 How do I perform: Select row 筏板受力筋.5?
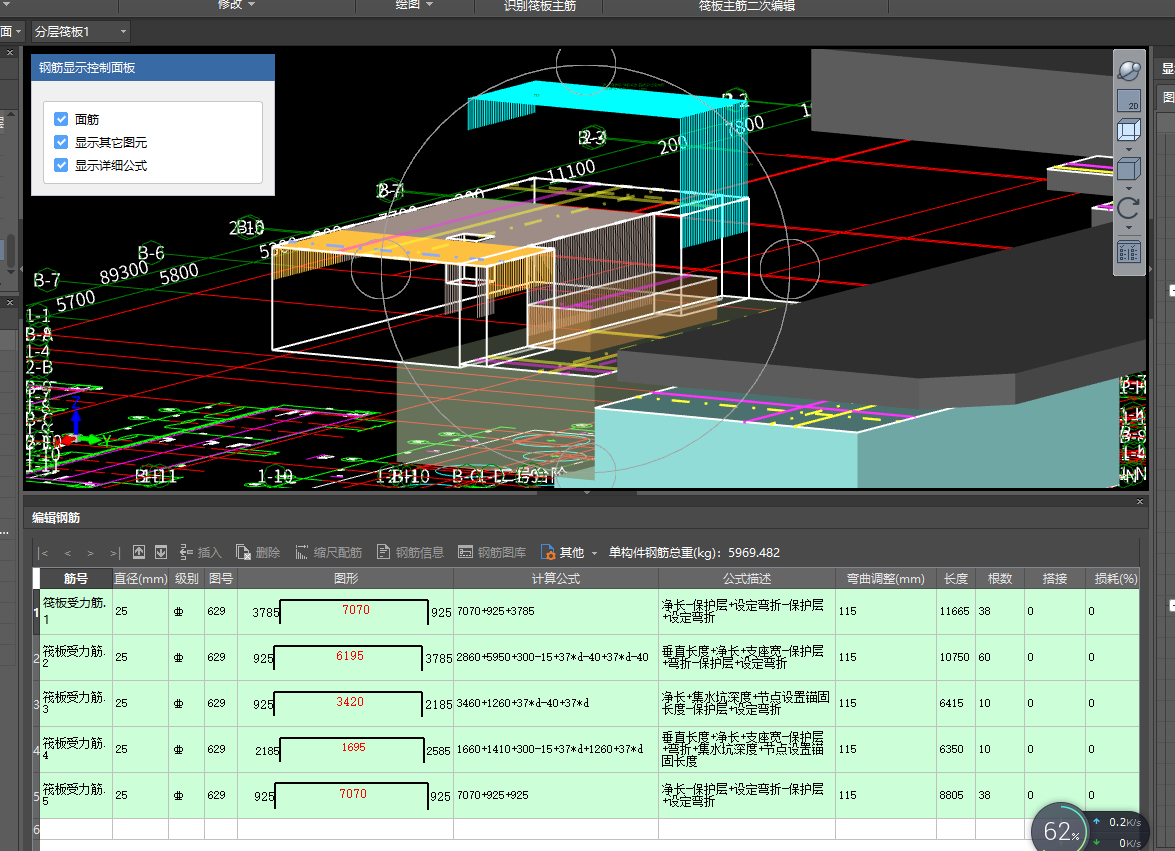click(588, 796)
